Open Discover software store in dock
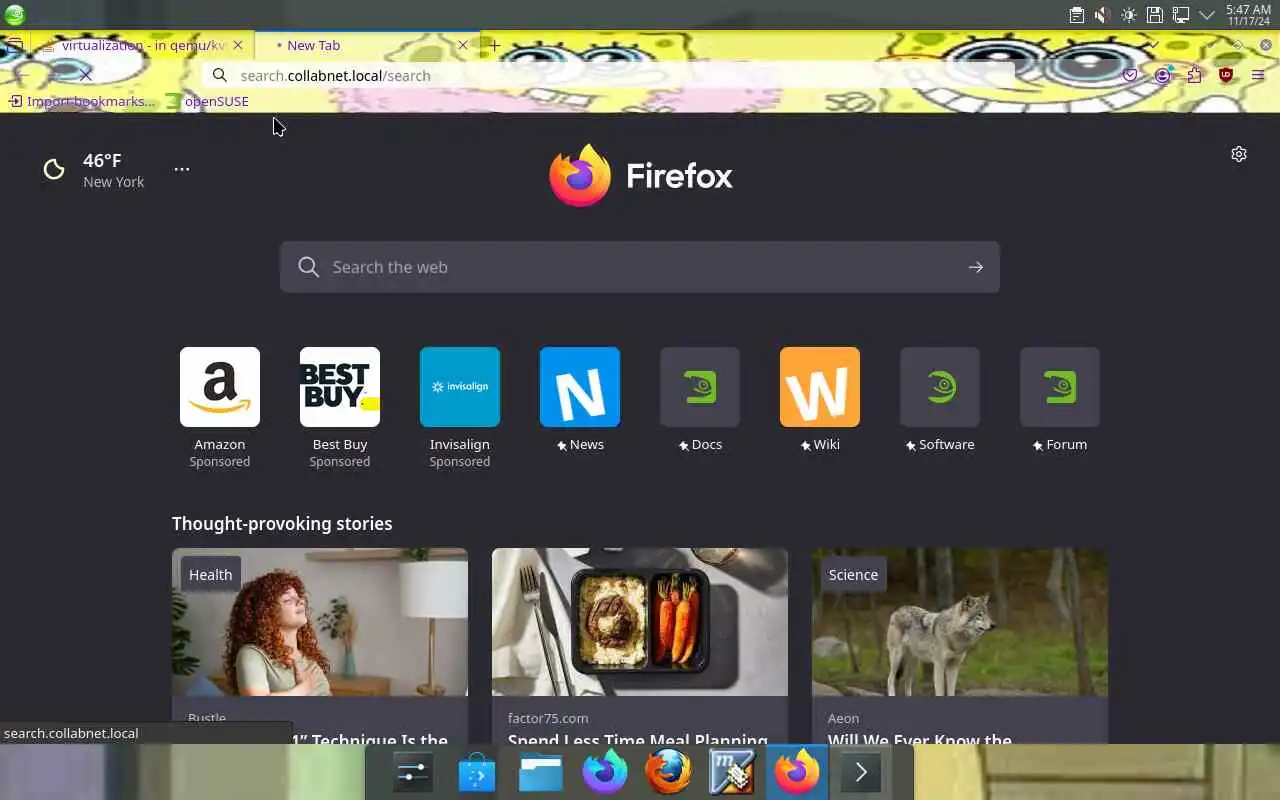Image resolution: width=1280 pixels, height=800 pixels. tap(477, 772)
